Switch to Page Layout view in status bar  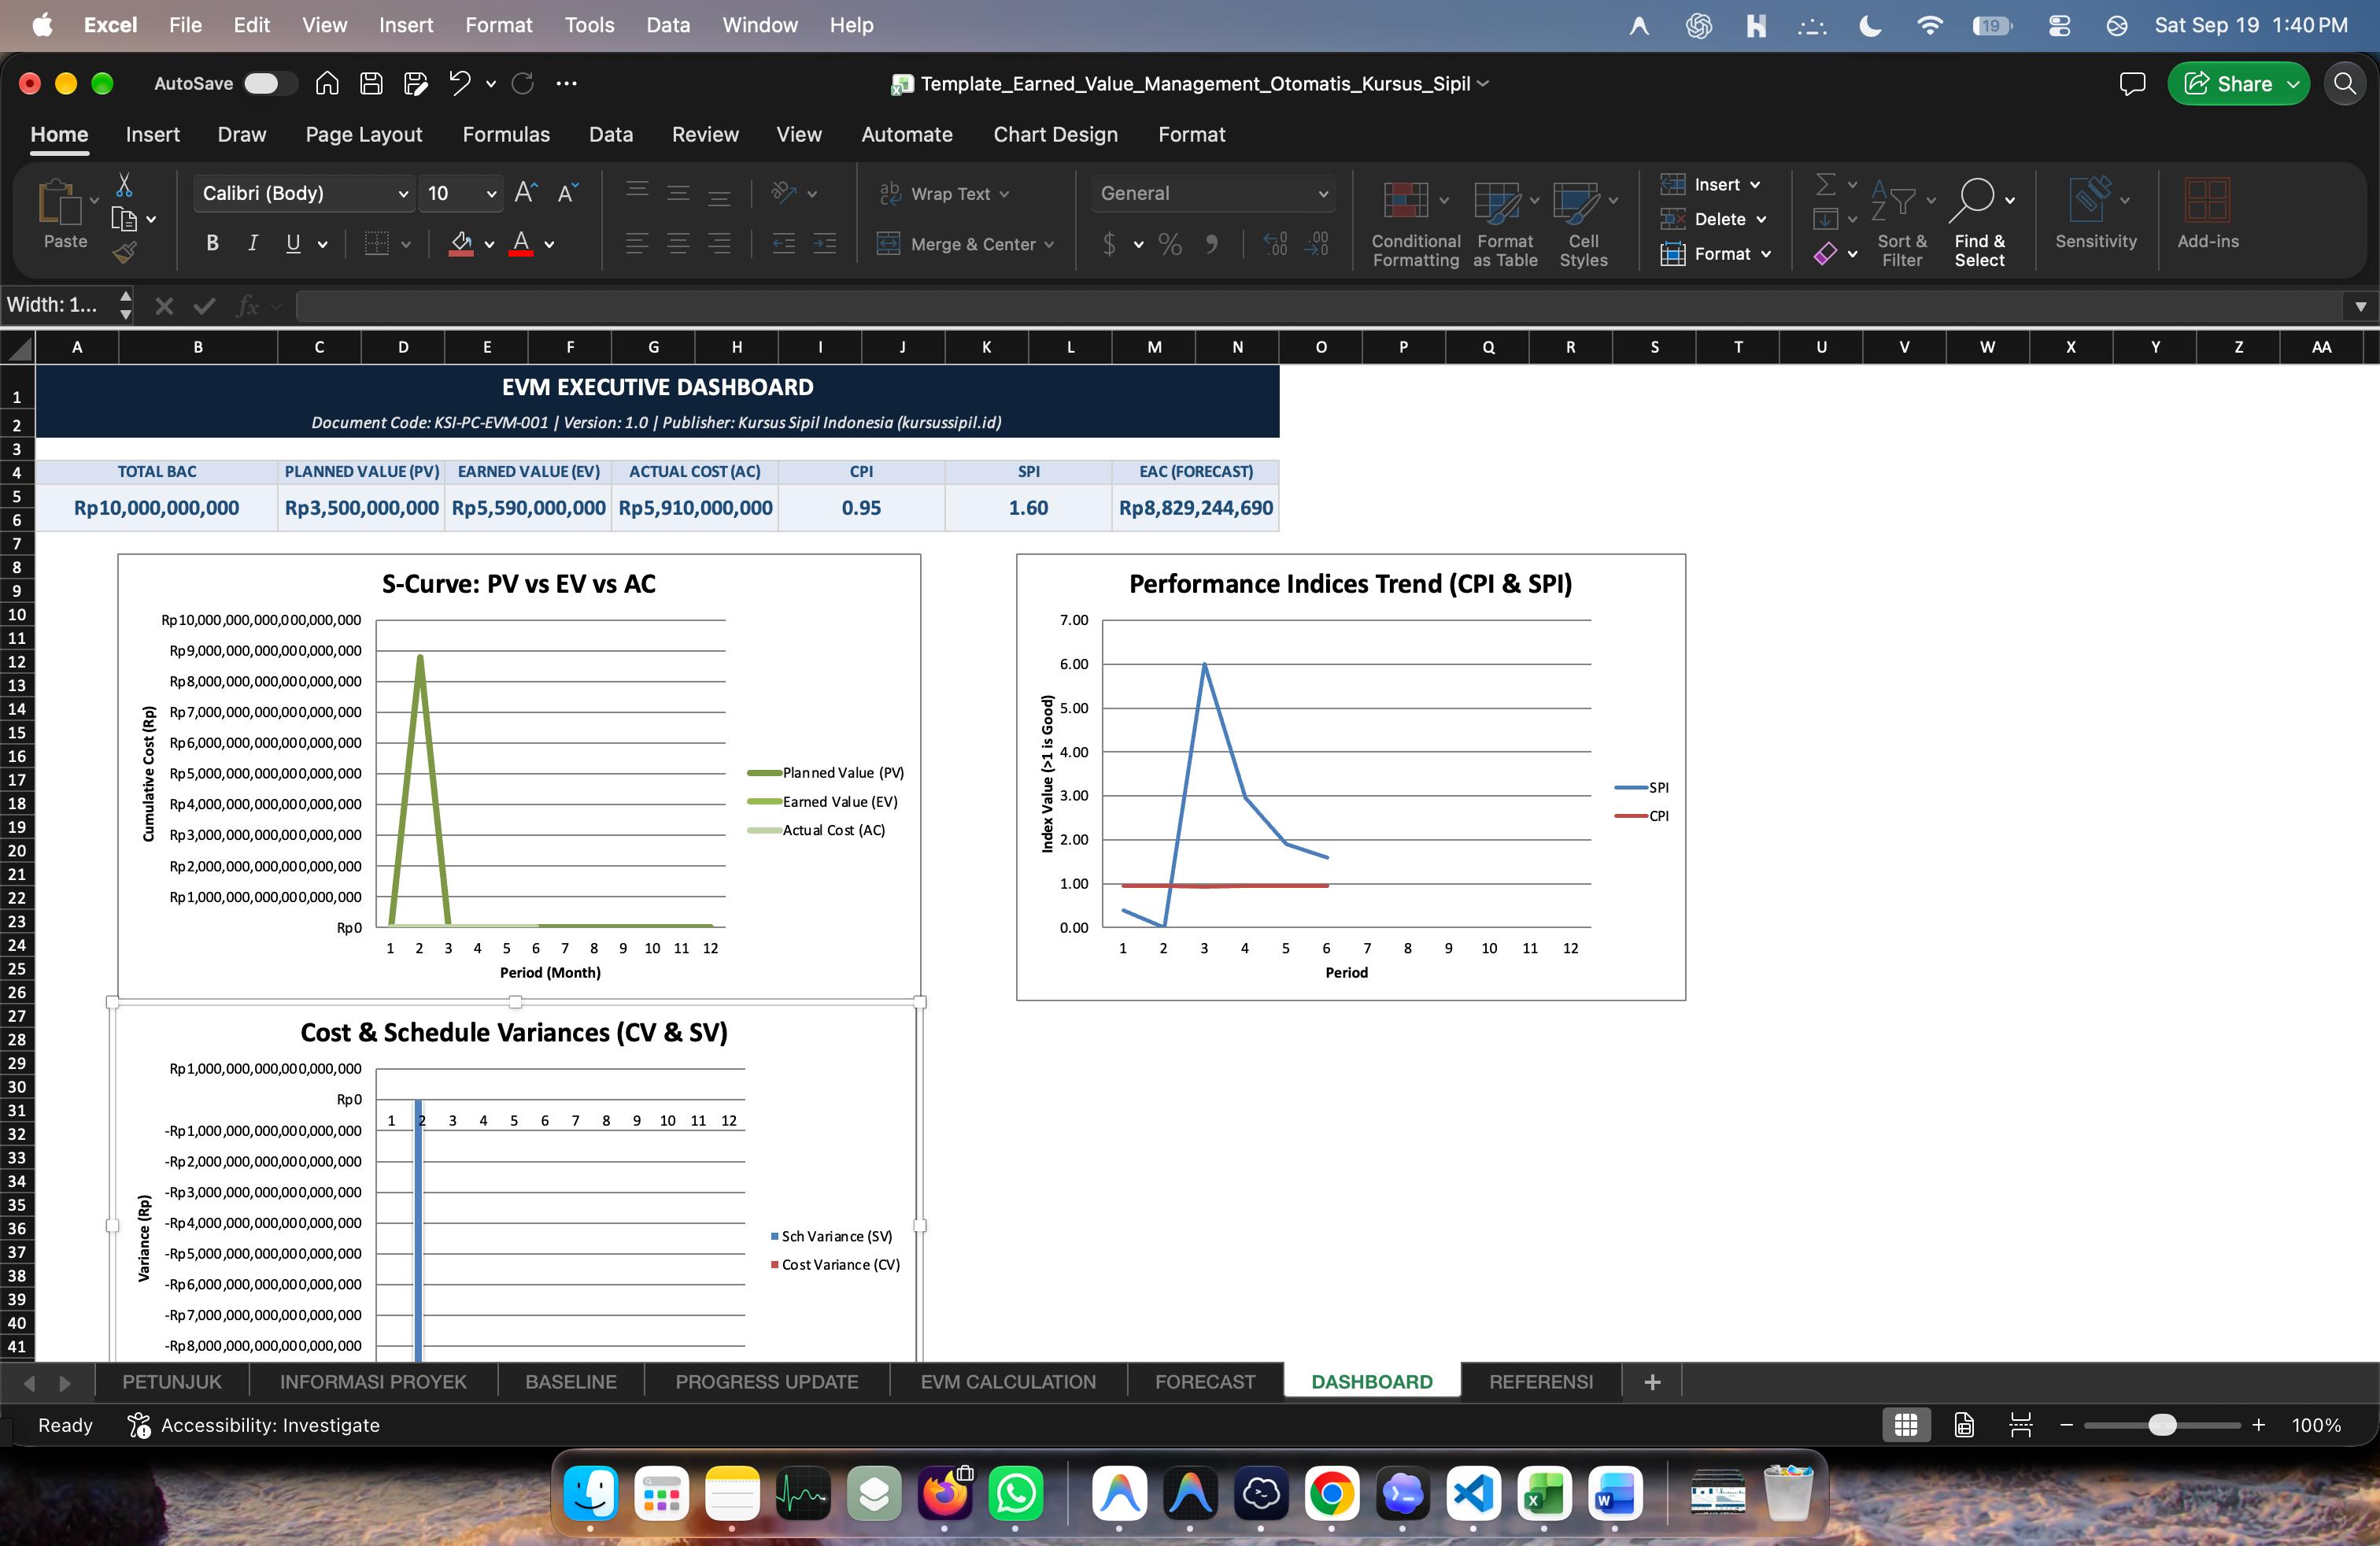1964,1425
